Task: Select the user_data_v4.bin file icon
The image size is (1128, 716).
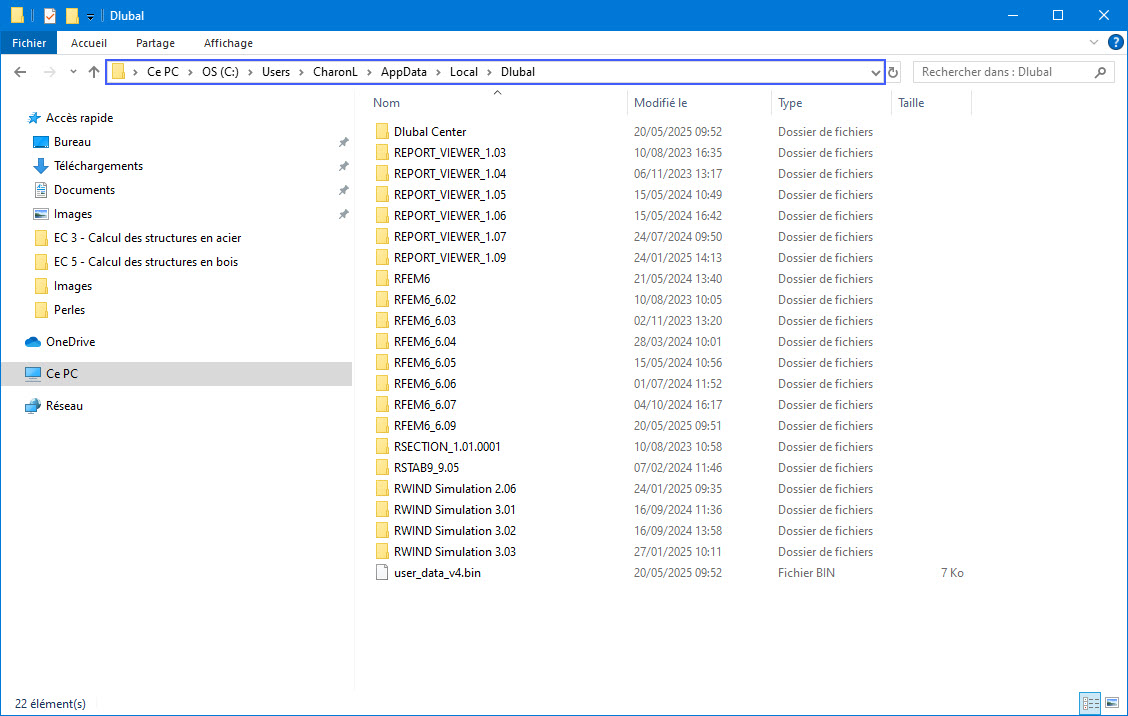Action: [x=382, y=573]
